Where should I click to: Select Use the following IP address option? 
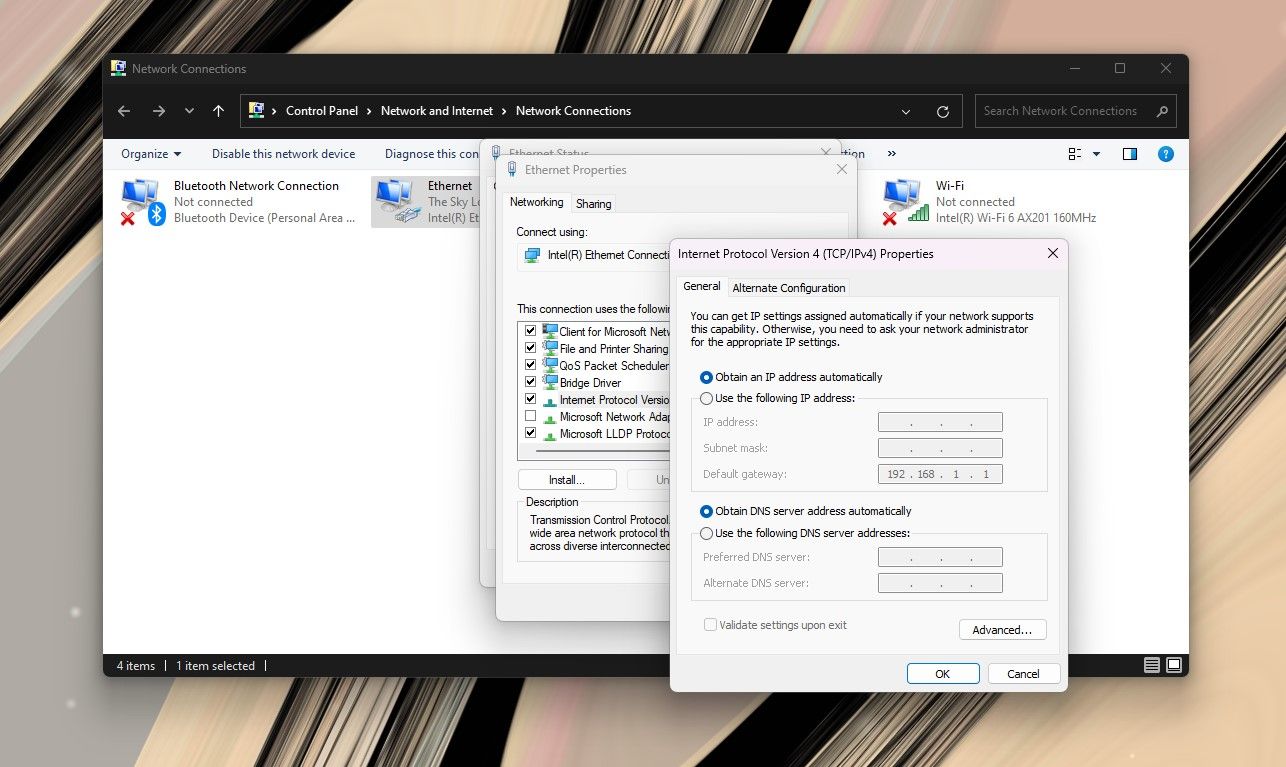point(707,398)
